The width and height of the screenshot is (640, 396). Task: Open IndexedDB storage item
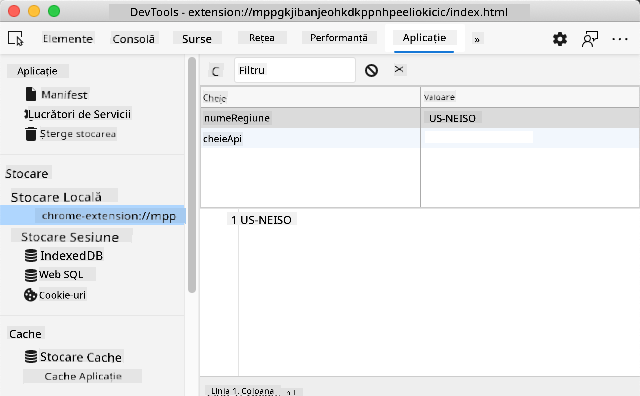click(71, 256)
